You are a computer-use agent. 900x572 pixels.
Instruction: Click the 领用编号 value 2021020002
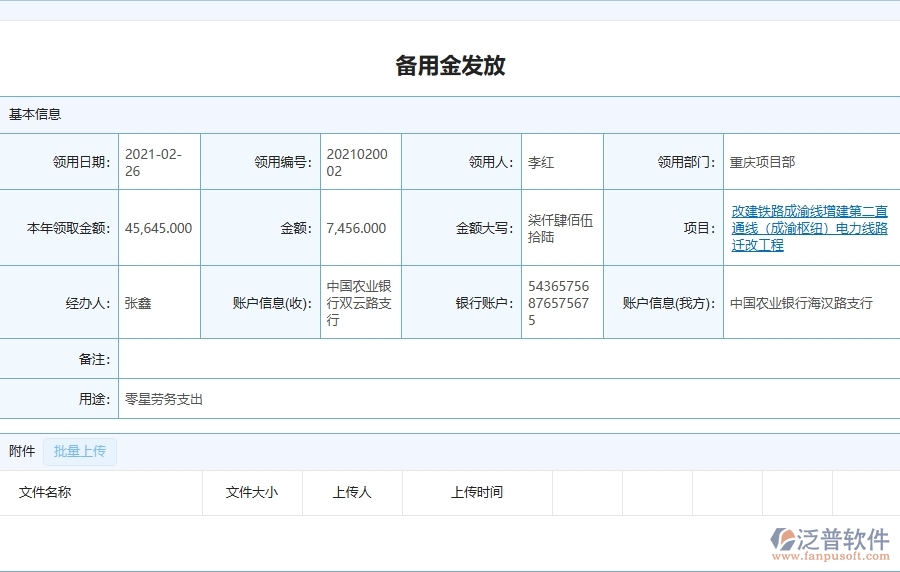359,162
